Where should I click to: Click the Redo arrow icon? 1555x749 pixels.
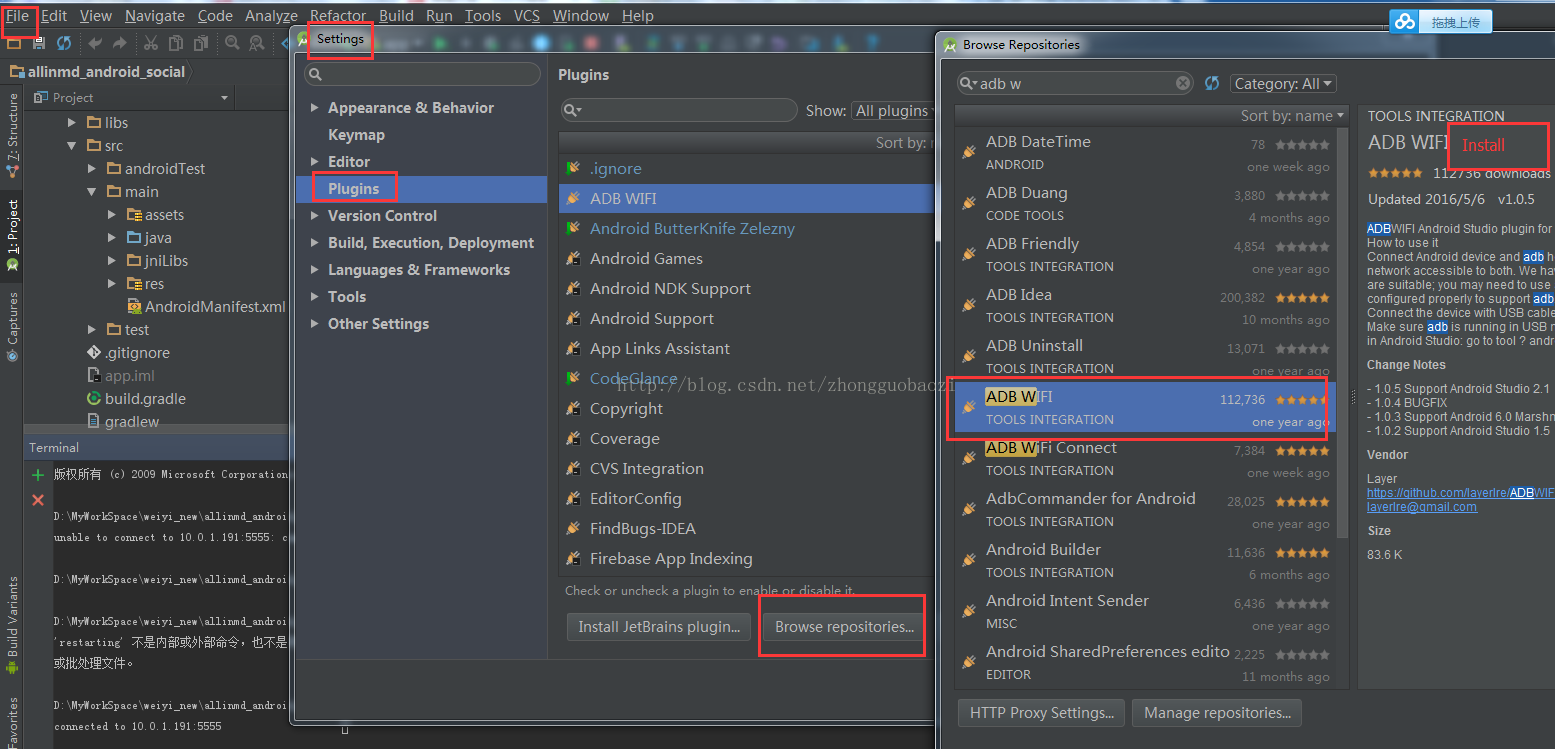pyautogui.click(x=120, y=43)
